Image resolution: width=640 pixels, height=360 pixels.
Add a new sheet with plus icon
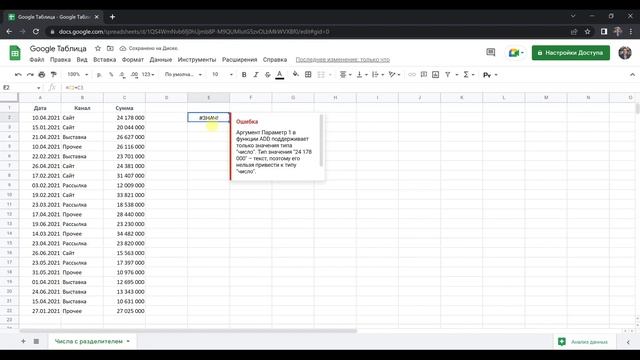(x=23, y=341)
